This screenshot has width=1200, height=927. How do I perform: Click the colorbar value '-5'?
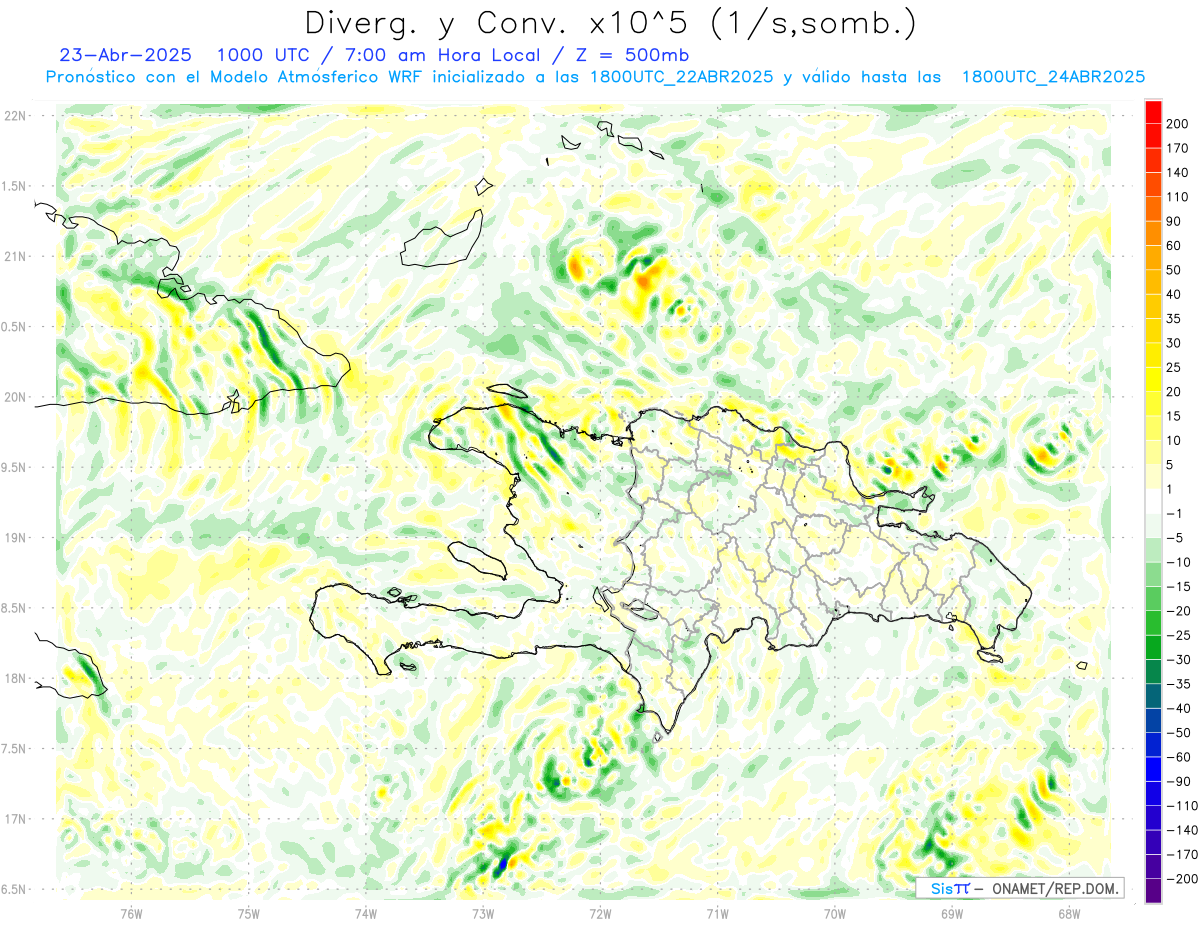click(x=1175, y=538)
